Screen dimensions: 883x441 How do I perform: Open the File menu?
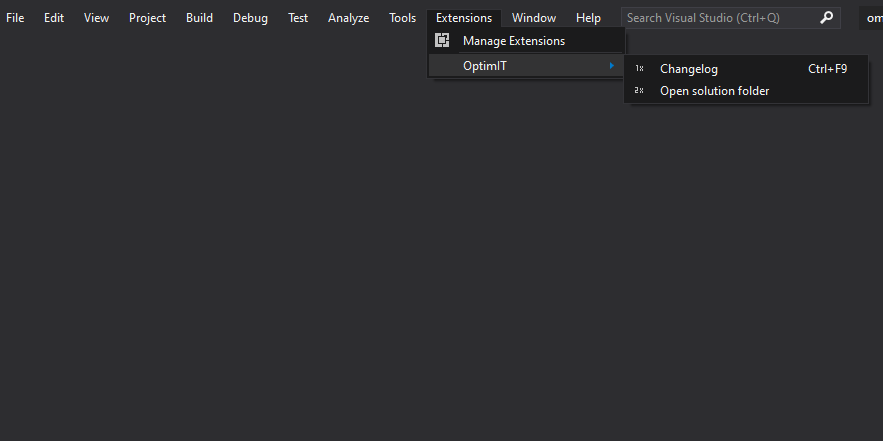pos(15,18)
